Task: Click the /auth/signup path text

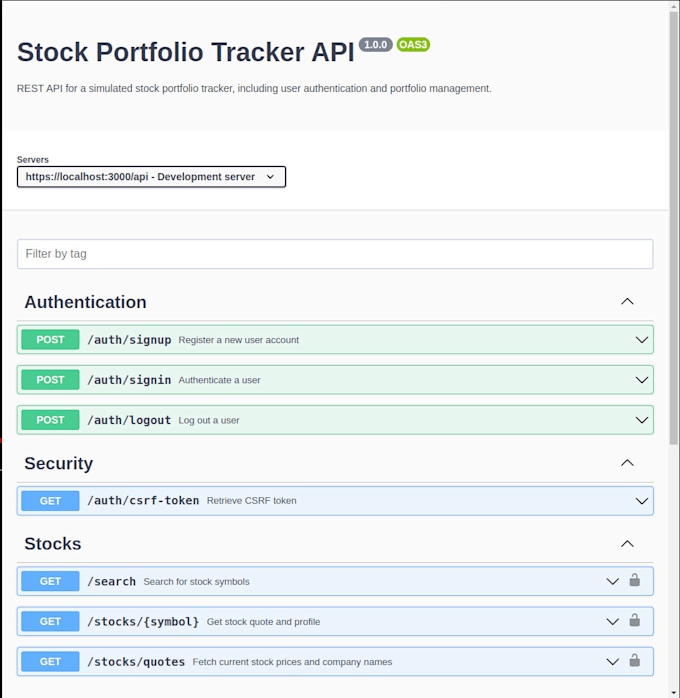Action: [129, 340]
